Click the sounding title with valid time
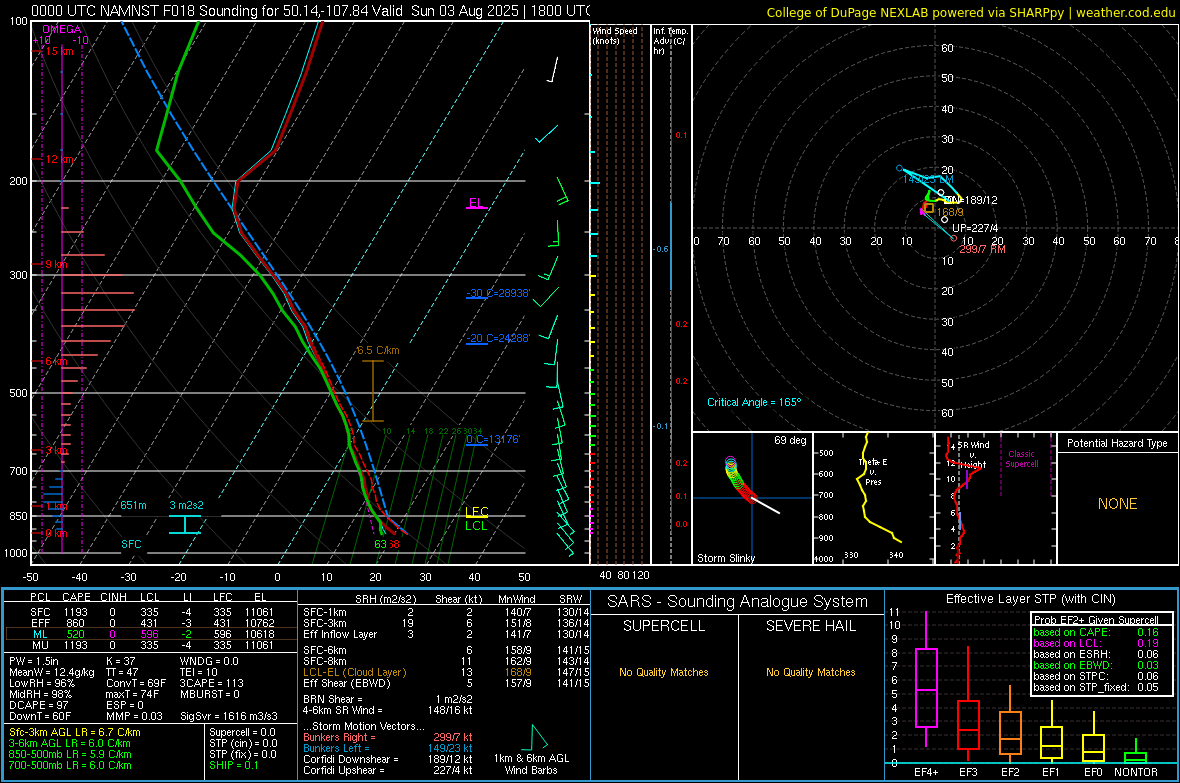Image resolution: width=1180 pixels, height=783 pixels. click(311, 11)
